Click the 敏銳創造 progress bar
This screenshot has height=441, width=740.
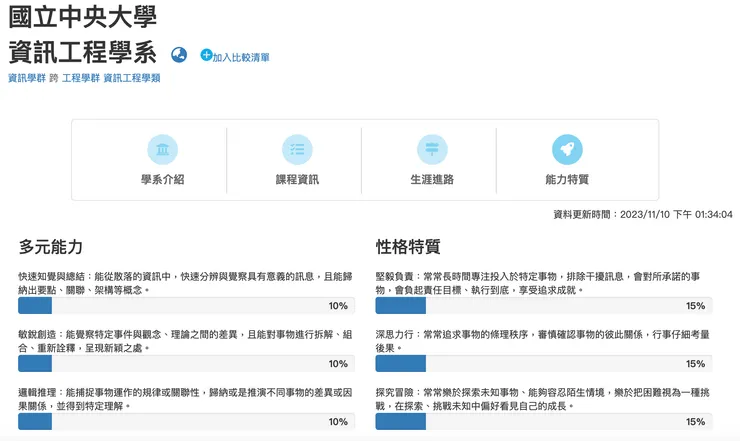[x=186, y=364]
